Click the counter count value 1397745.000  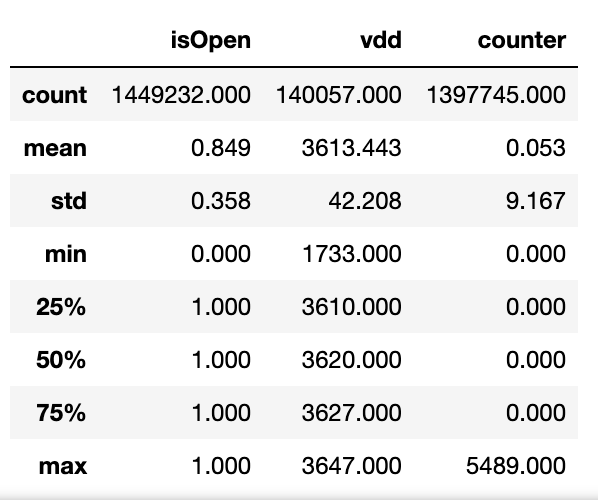[496, 95]
